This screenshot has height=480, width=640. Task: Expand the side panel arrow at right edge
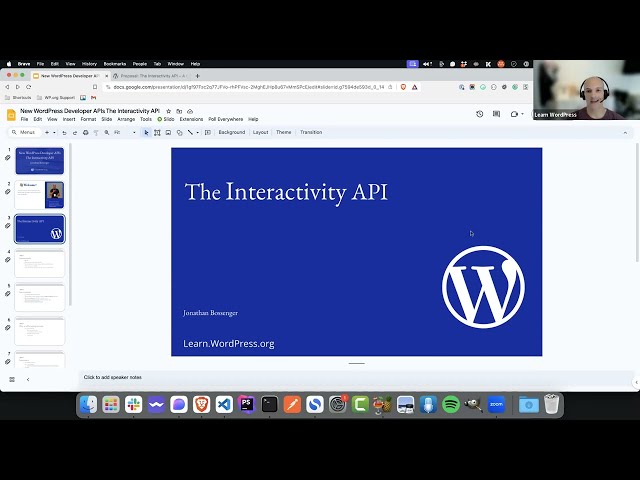coord(636,382)
